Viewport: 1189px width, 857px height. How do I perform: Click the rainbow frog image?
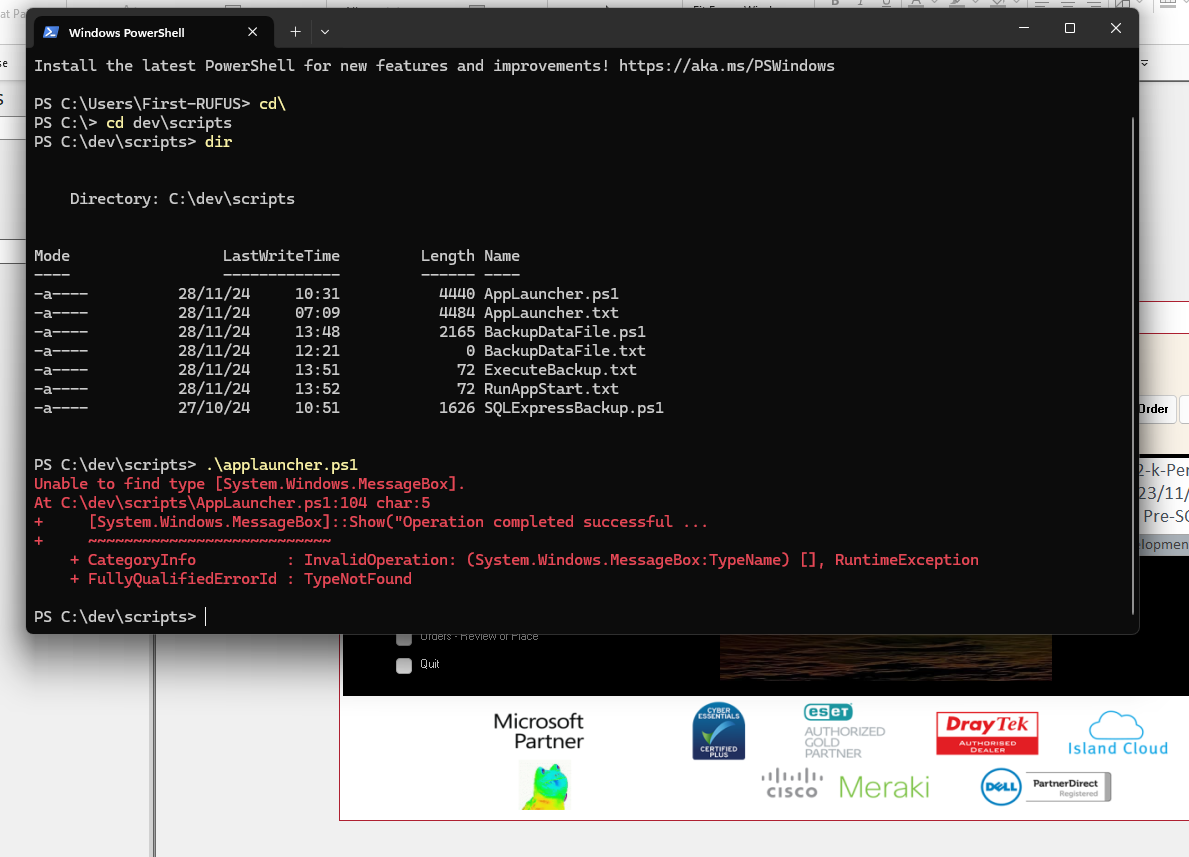[544, 786]
